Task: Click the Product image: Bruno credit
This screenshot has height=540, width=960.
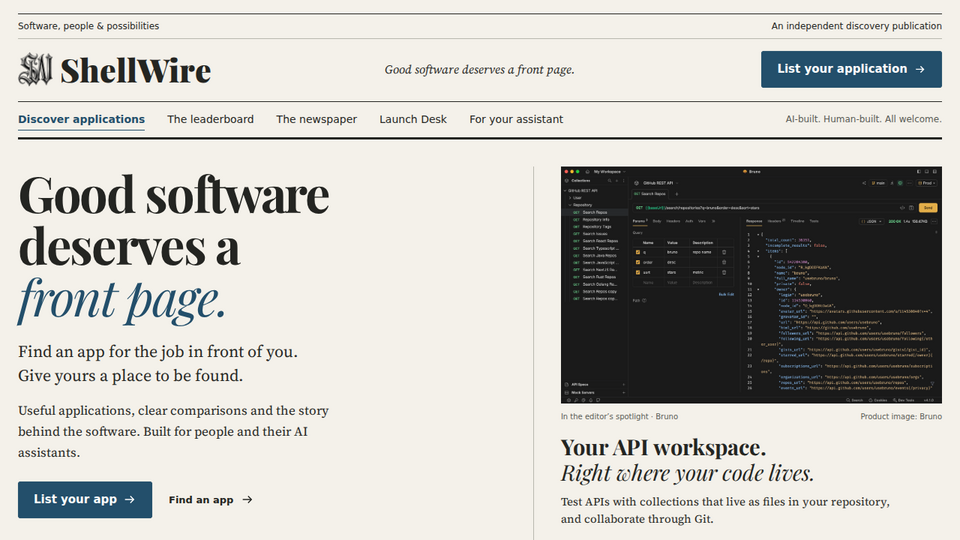Action: pyautogui.click(x=901, y=416)
